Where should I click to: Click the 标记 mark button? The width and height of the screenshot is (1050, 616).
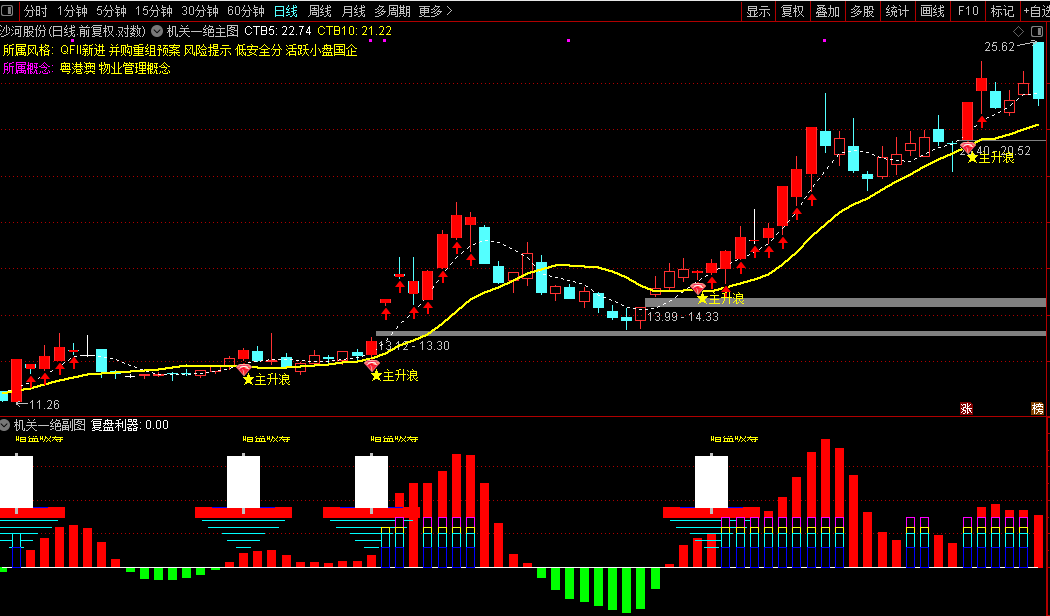pos(1002,11)
